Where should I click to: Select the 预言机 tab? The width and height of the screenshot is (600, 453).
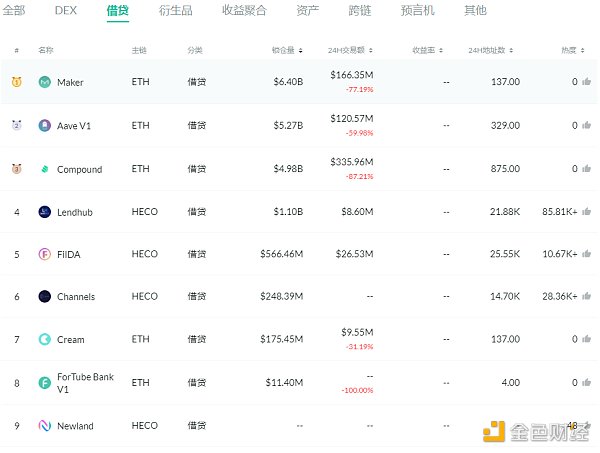click(417, 11)
